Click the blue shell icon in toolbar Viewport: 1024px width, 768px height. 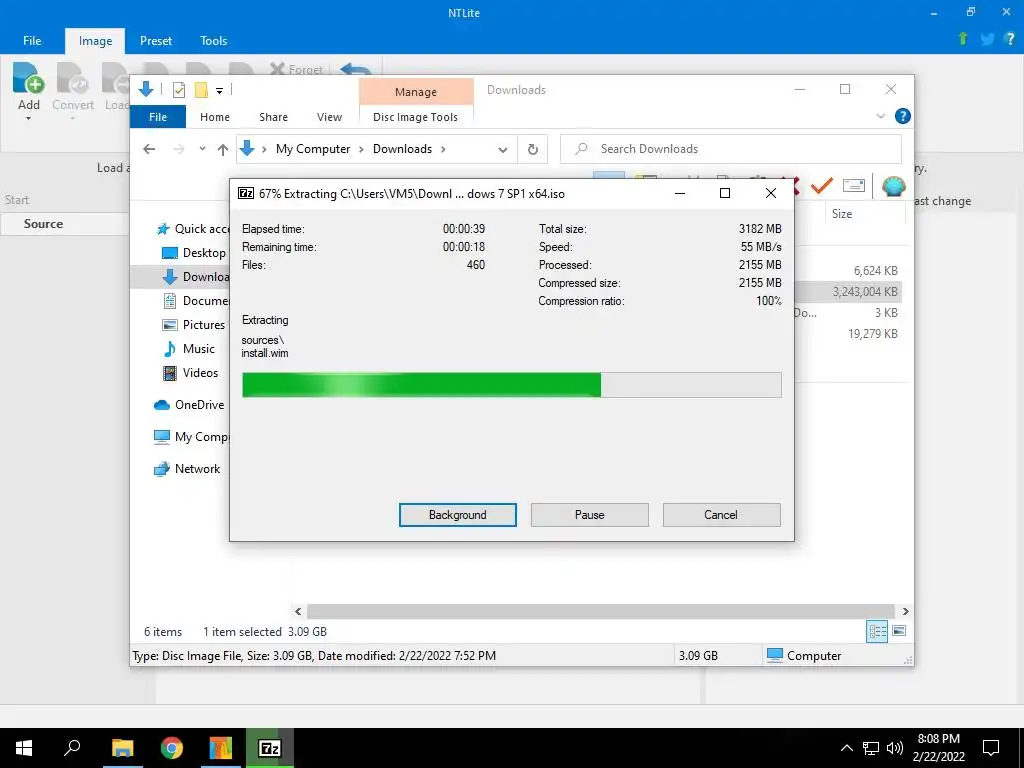(x=893, y=185)
